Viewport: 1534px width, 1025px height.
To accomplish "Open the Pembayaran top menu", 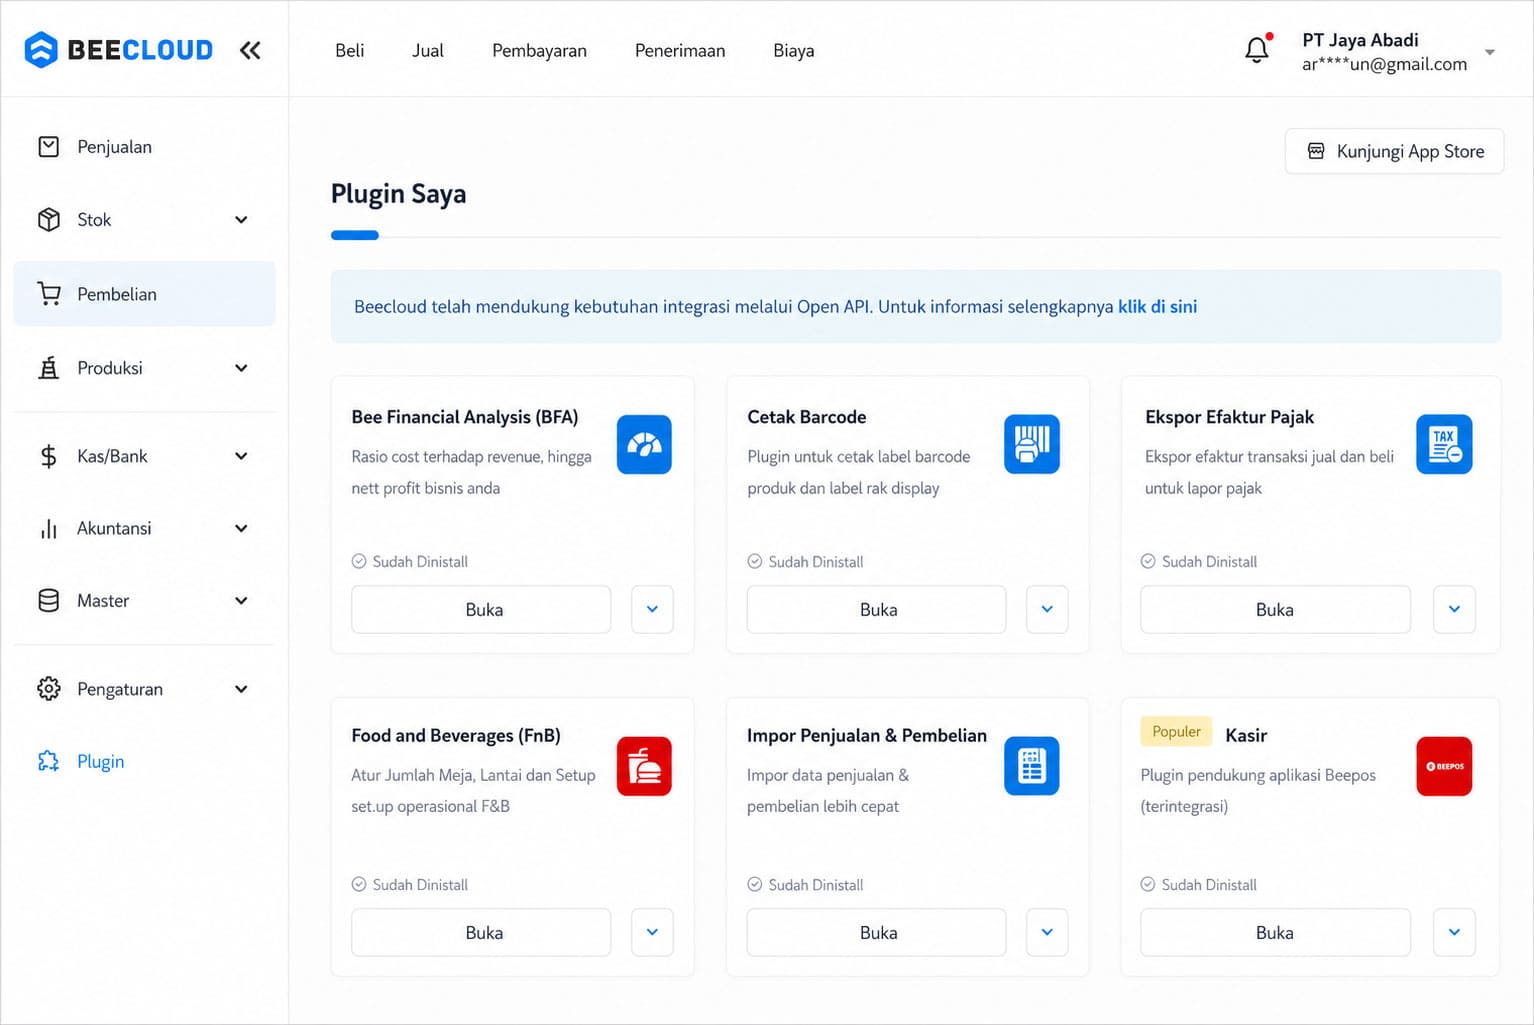I will click(539, 50).
